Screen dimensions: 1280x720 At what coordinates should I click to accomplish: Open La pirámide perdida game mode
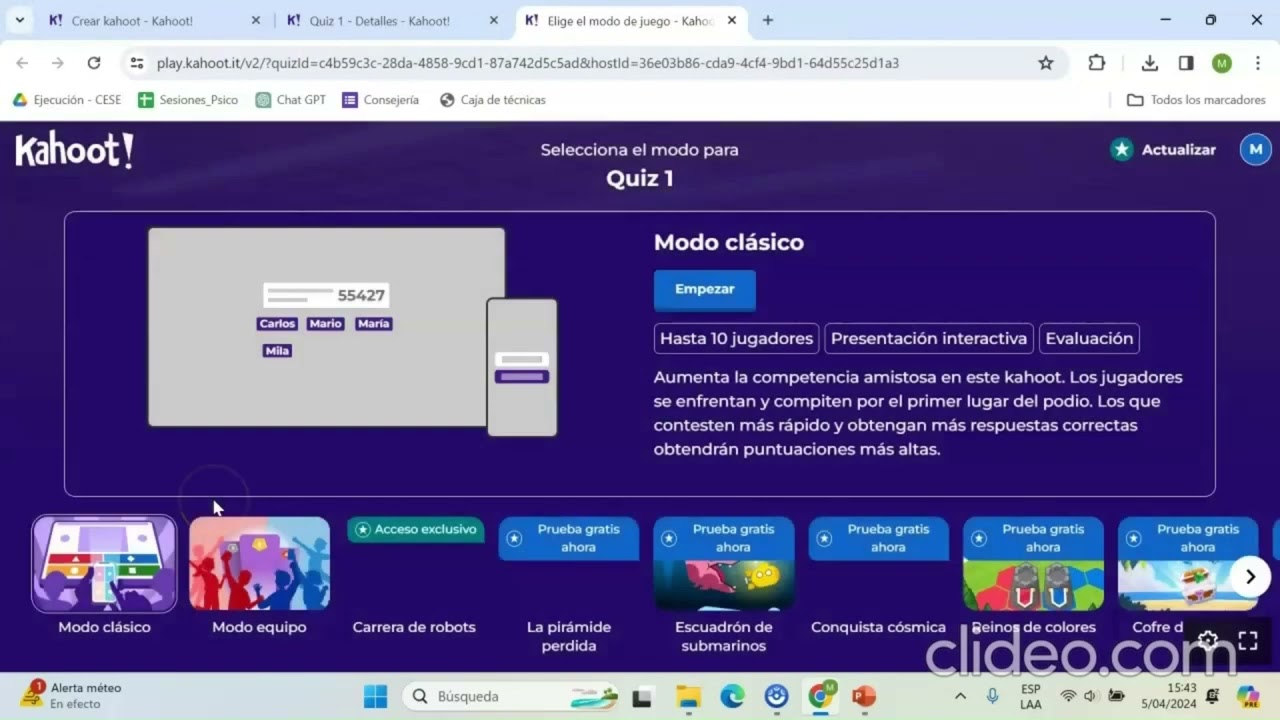pyautogui.click(x=568, y=636)
